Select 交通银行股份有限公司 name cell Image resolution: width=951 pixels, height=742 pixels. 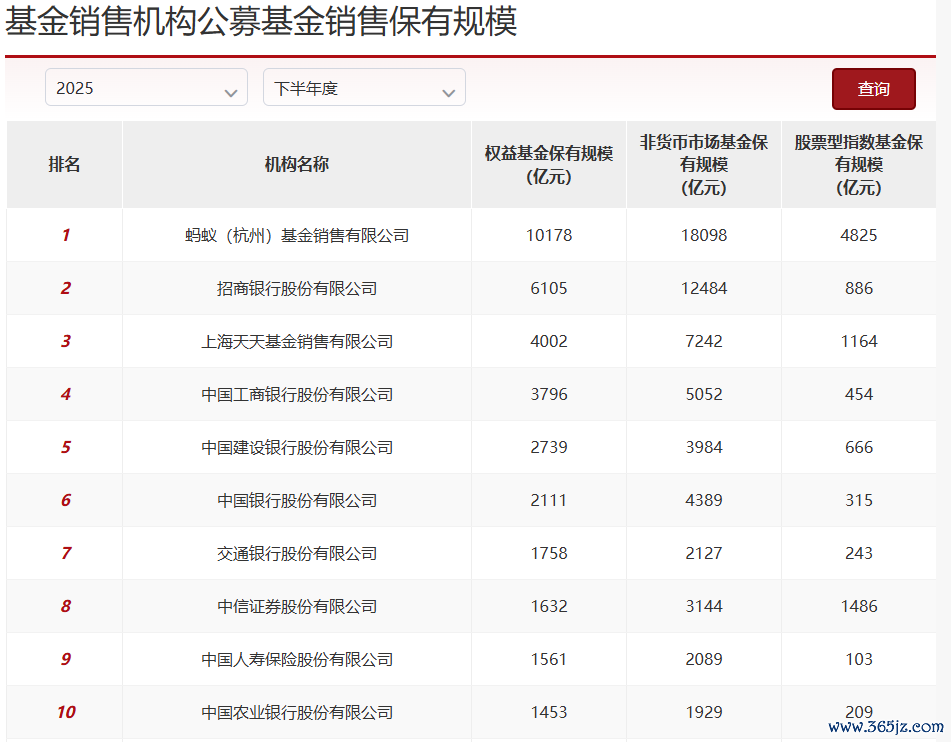297,553
